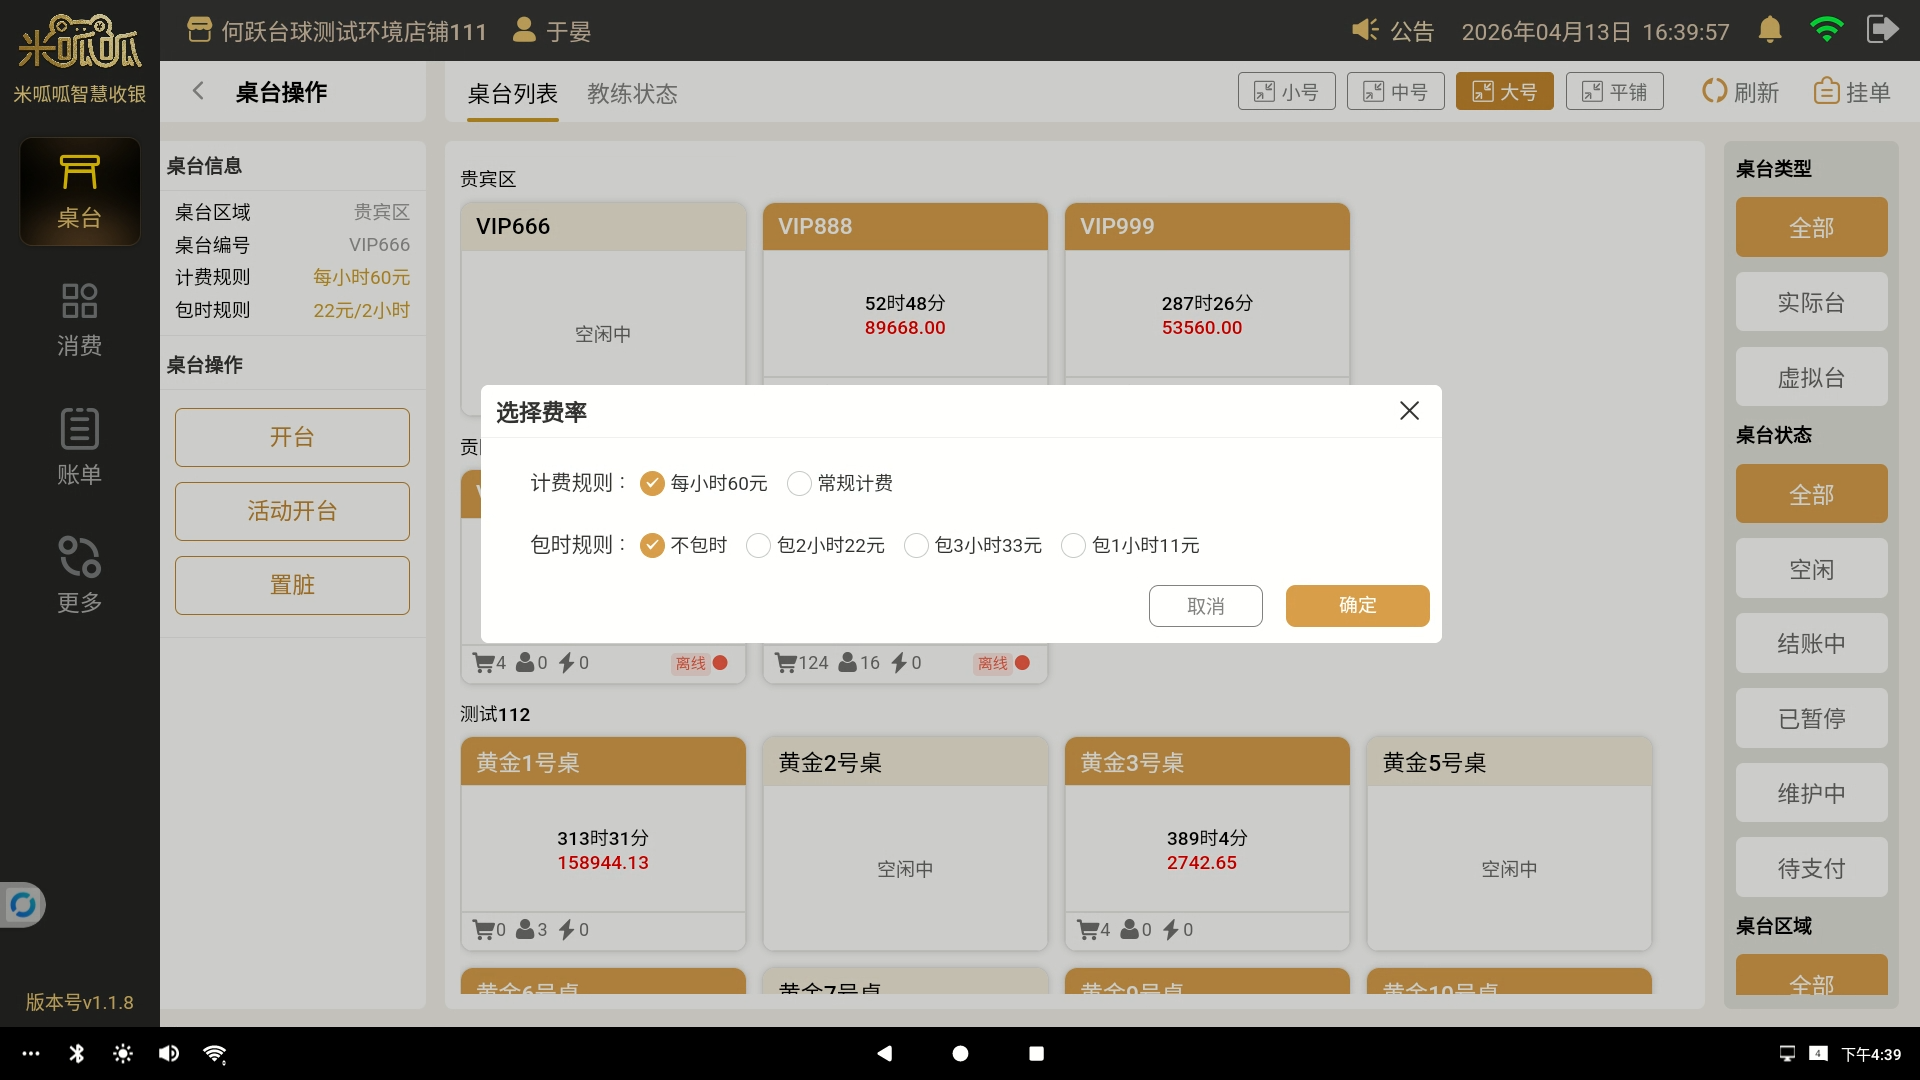Choose 包3小时33元 package option

click(x=916, y=546)
